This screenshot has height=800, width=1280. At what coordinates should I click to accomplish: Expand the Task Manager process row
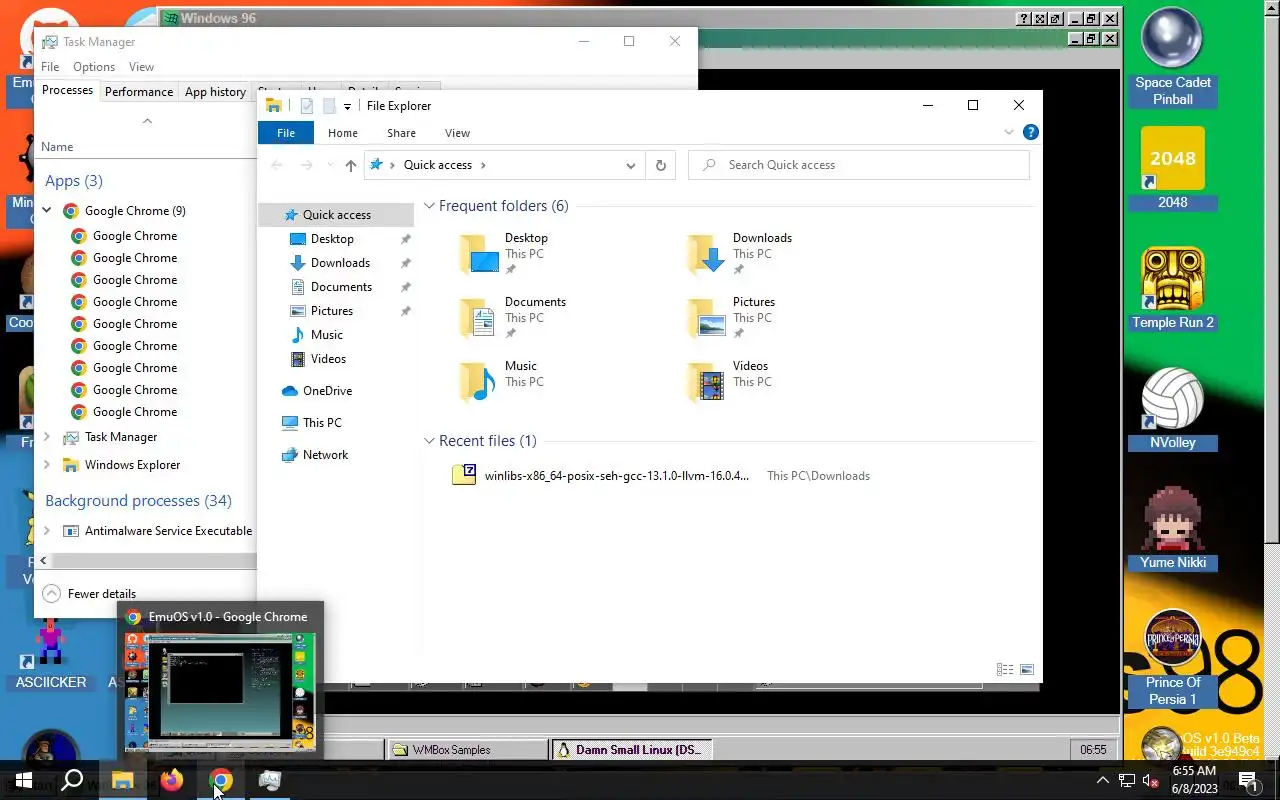pos(47,437)
